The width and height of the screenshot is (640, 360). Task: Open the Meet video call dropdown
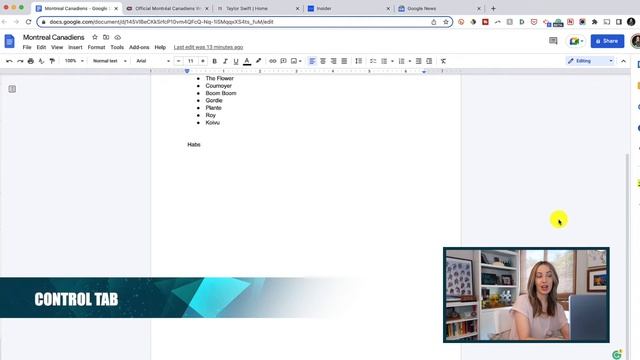point(576,41)
